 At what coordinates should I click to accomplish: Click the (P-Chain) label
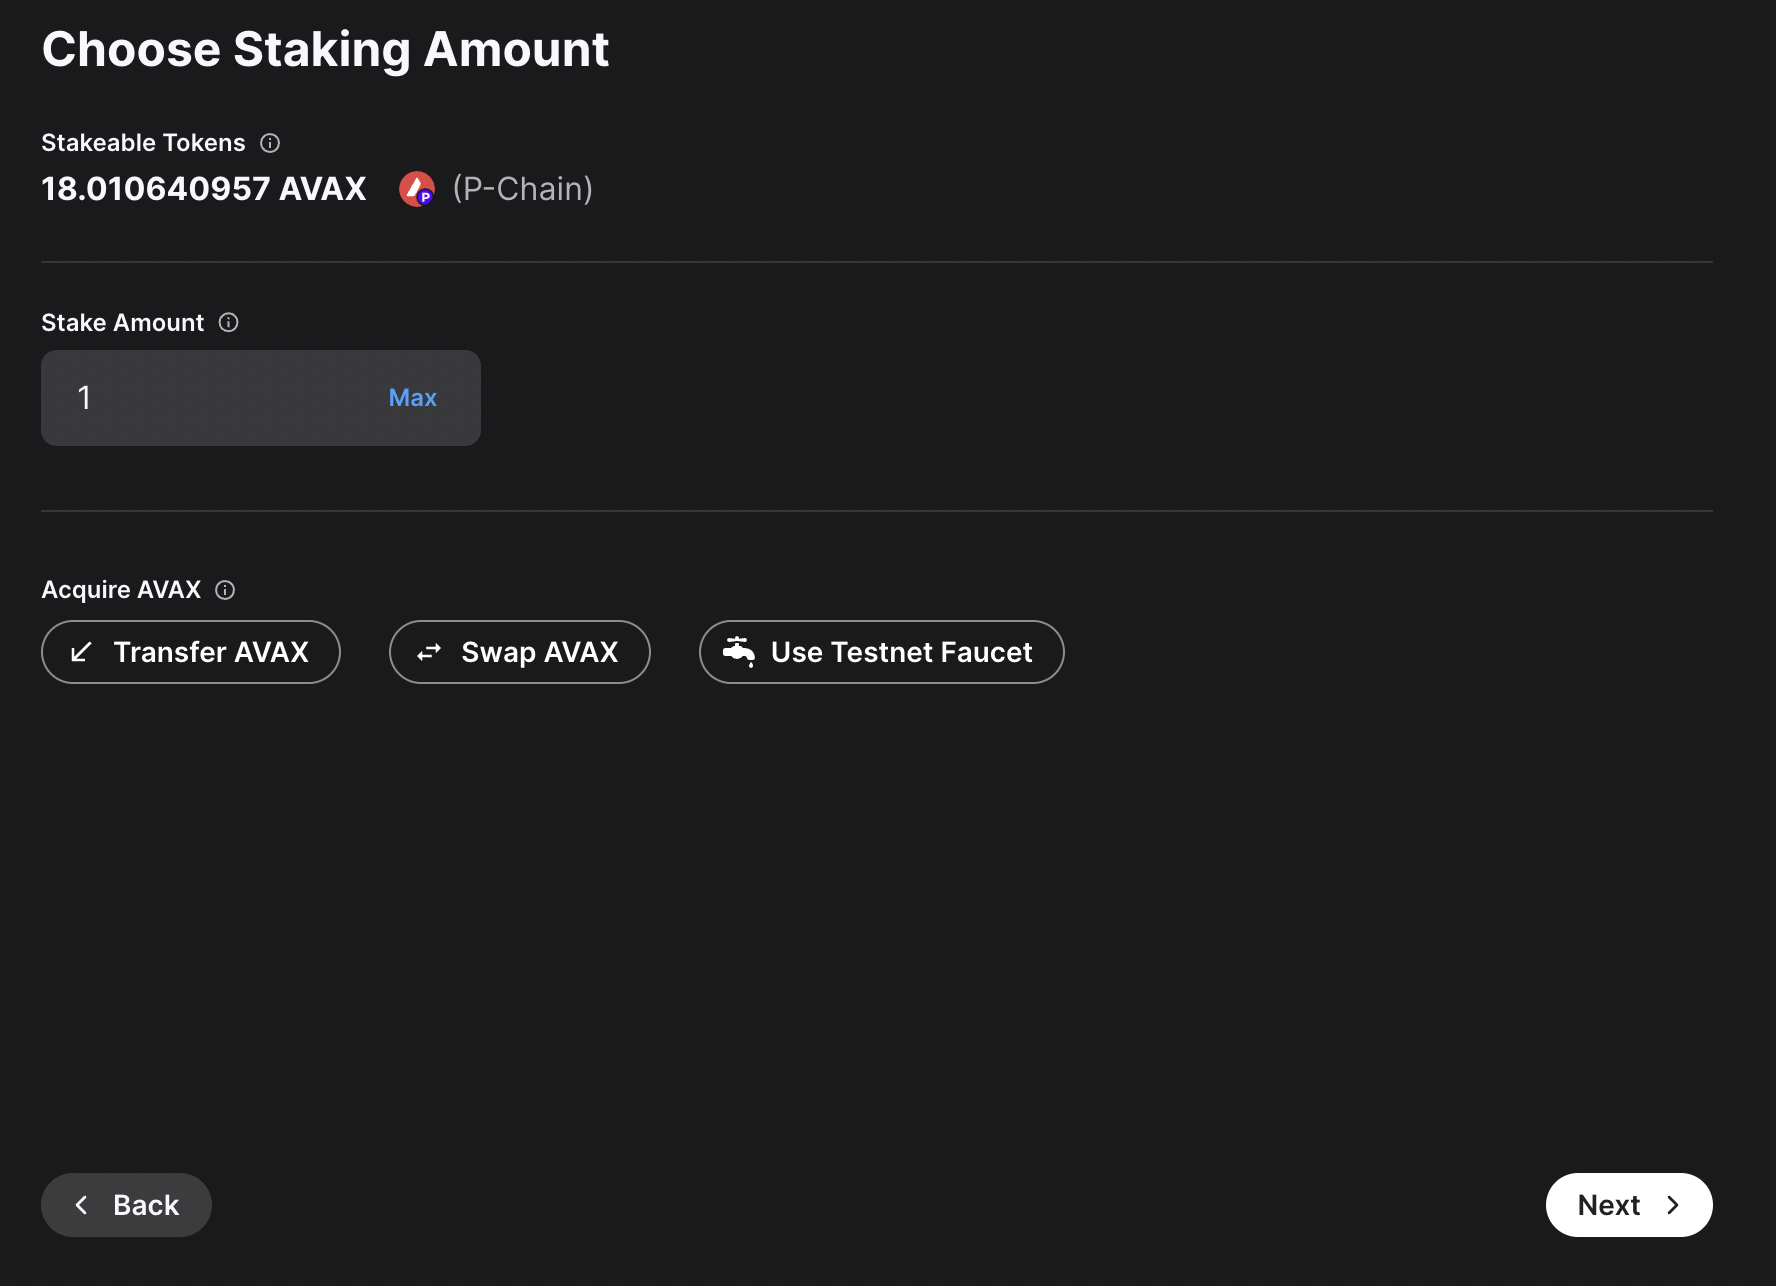click(x=522, y=189)
